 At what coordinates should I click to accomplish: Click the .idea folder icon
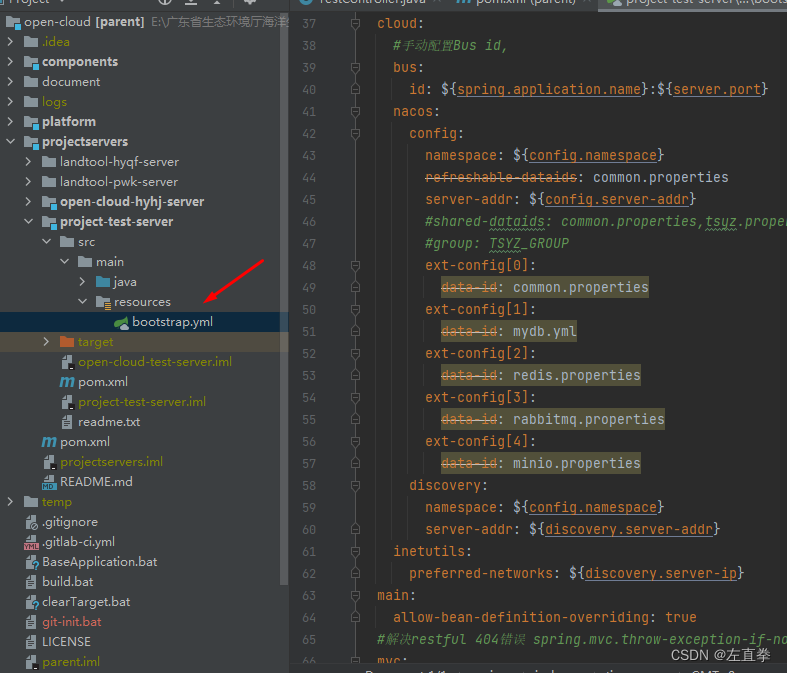coord(31,42)
